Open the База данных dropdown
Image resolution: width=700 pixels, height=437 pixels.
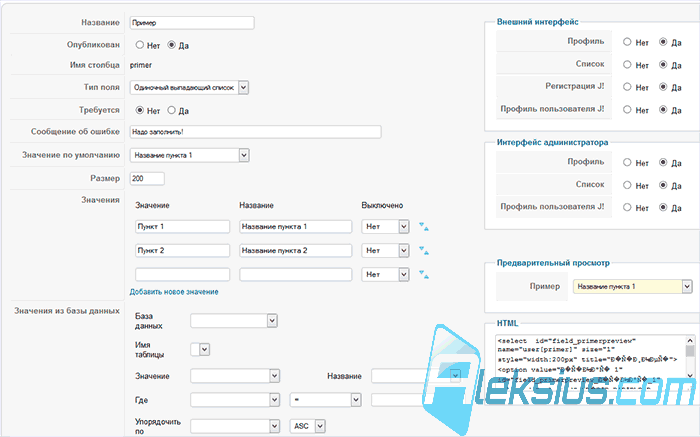click(234, 320)
